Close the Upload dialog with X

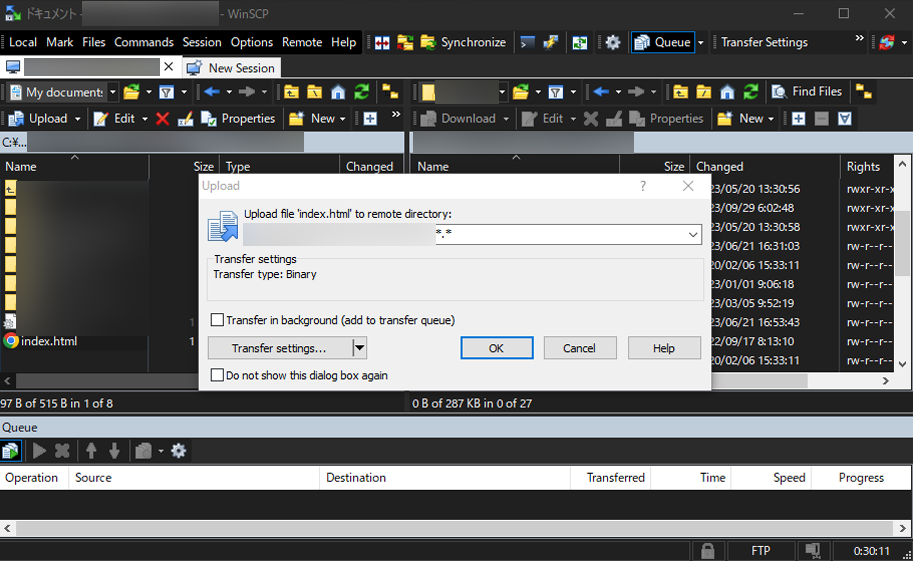[x=688, y=186]
